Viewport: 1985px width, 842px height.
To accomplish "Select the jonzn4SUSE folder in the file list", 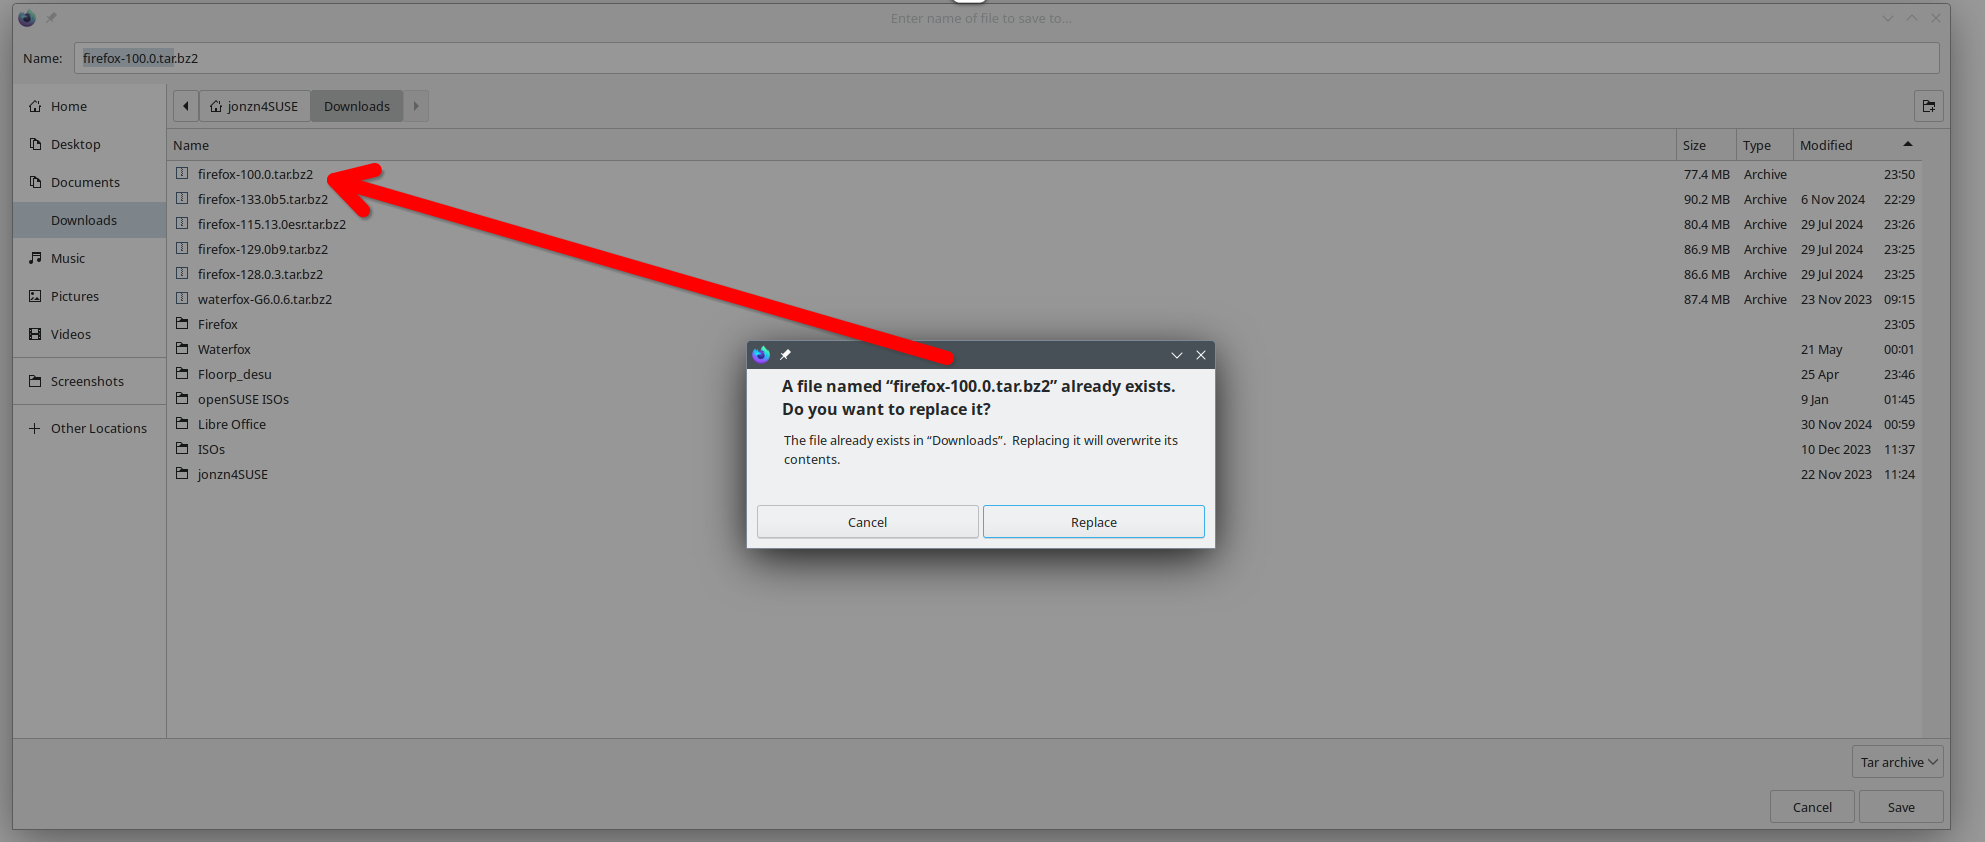I will tap(1044, 474).
